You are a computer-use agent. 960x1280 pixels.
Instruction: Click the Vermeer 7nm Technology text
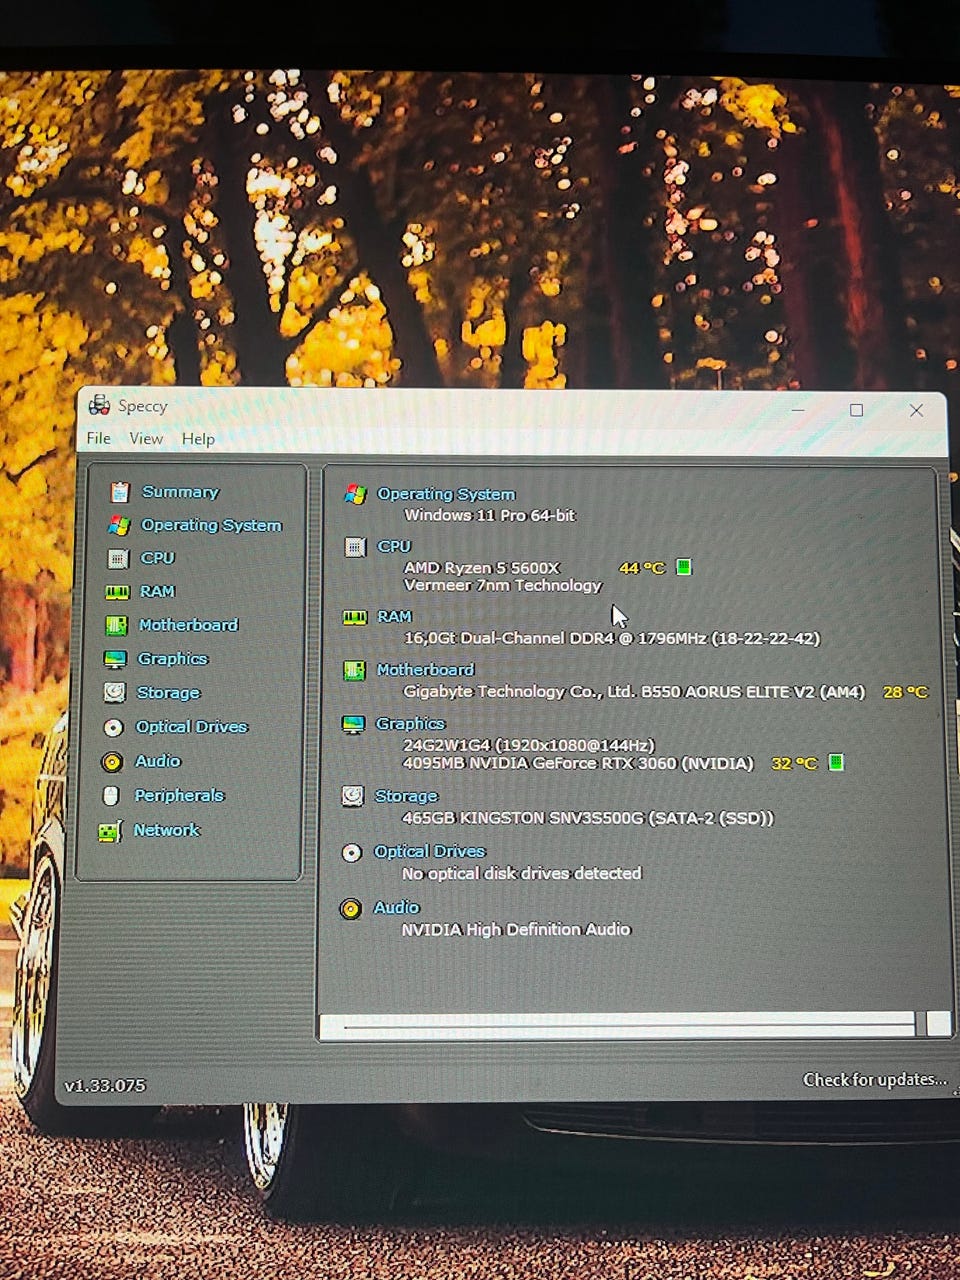(502, 585)
